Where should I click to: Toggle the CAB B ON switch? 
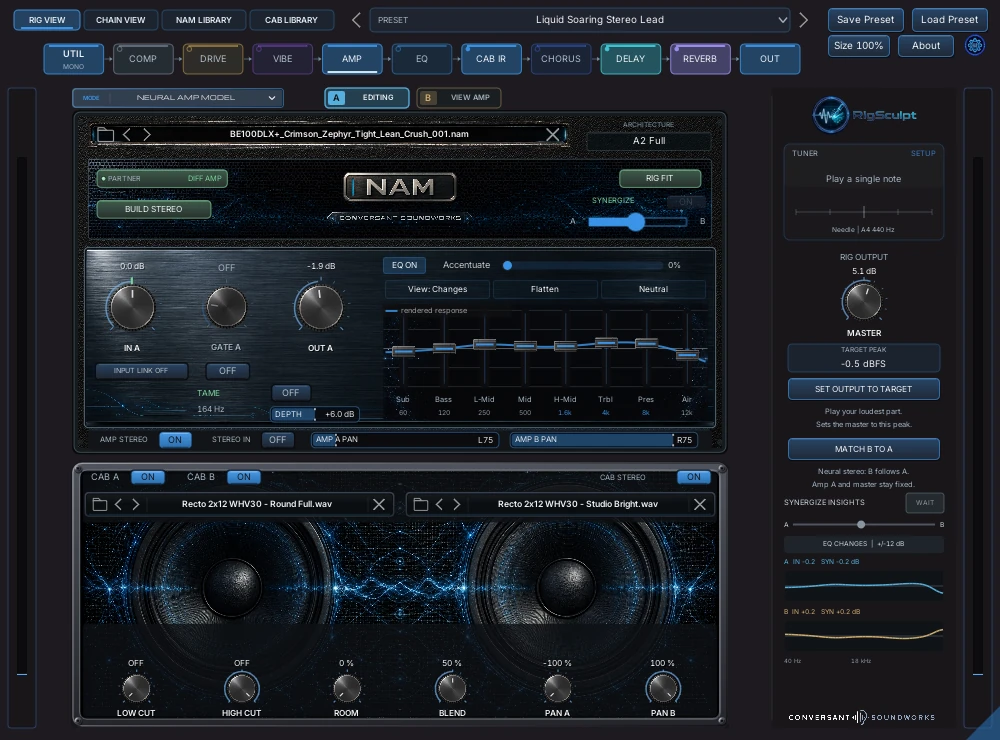[244, 477]
